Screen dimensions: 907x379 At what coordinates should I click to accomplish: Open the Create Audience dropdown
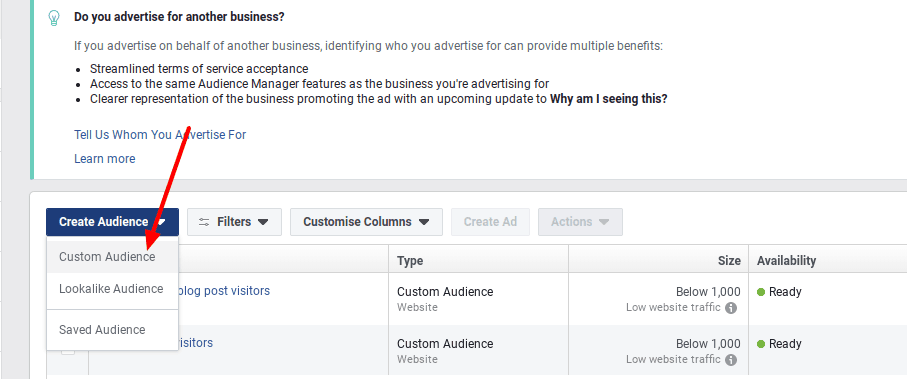[x=112, y=222]
